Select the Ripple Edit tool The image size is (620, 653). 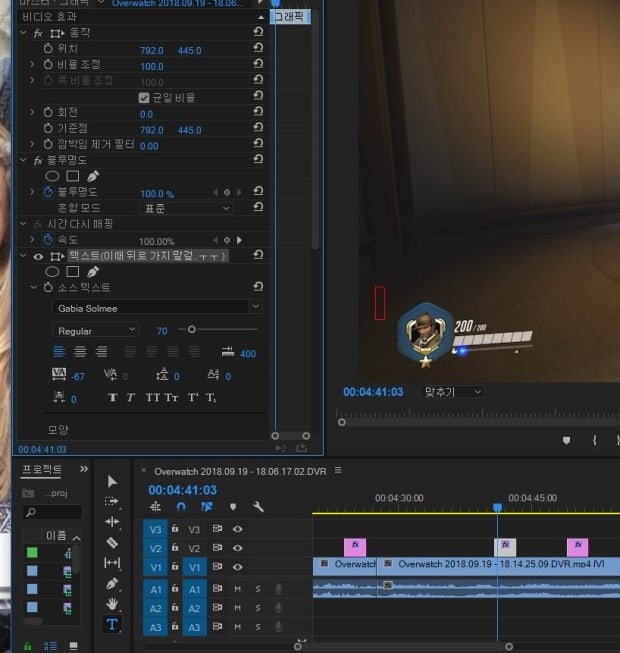pyautogui.click(x=112, y=521)
